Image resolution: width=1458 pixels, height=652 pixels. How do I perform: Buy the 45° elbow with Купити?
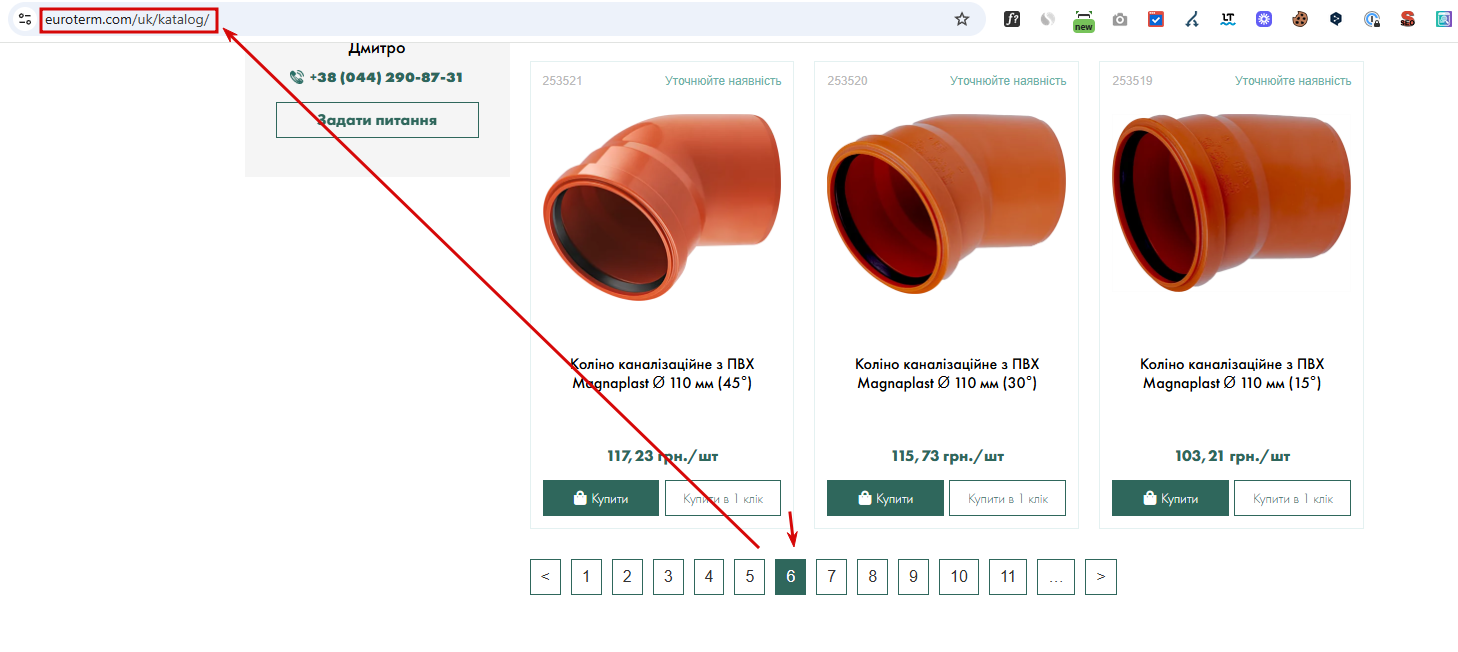(x=601, y=498)
